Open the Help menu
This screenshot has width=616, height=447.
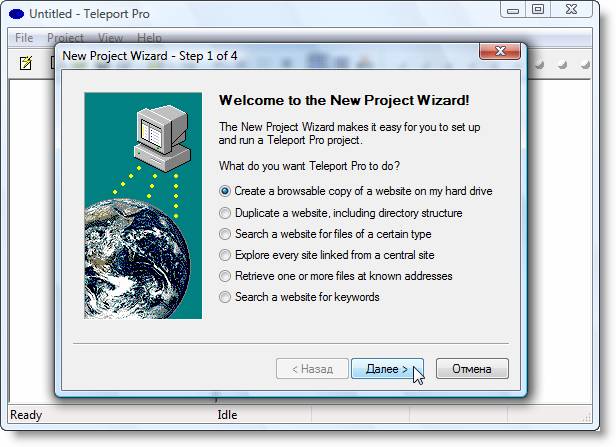click(149, 38)
